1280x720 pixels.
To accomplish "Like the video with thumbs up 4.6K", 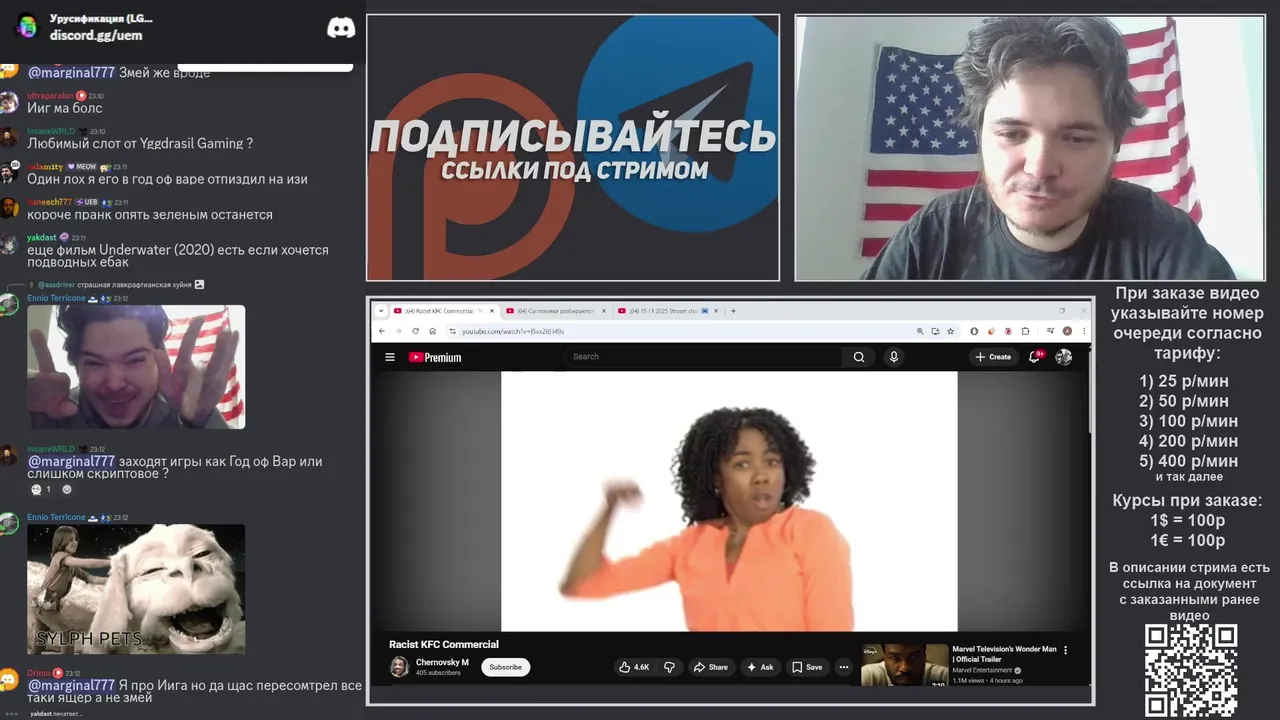I will click(634, 667).
